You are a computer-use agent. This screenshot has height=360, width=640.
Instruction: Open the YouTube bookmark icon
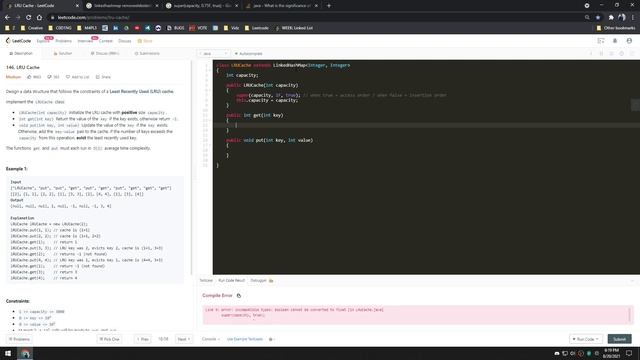(137, 28)
